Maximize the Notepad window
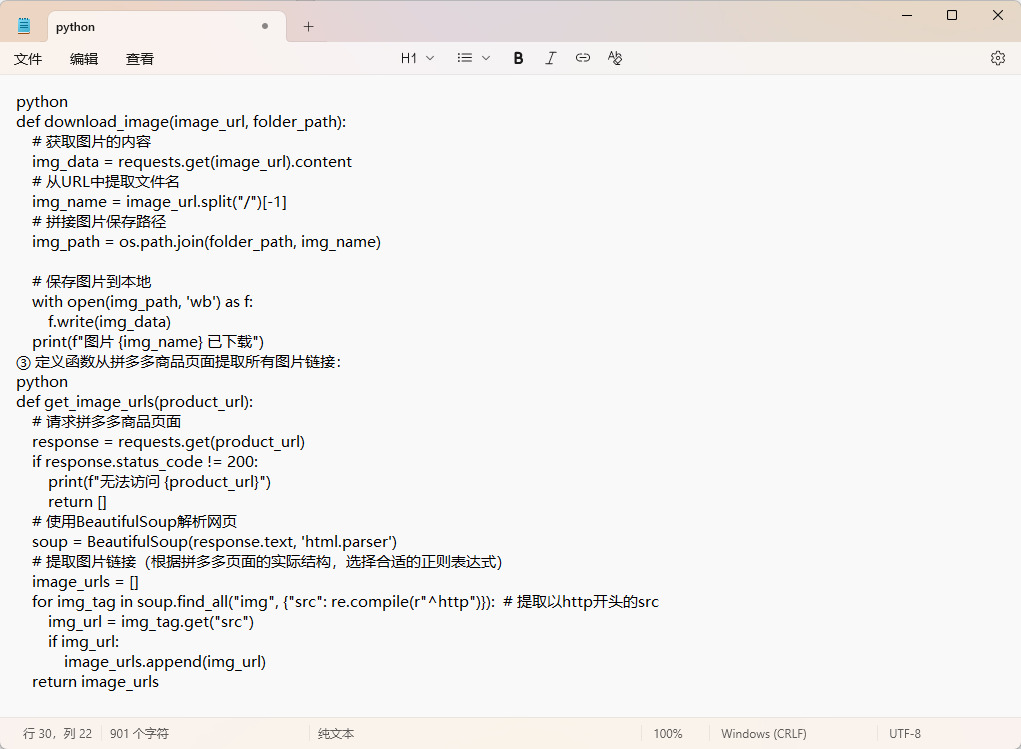The image size is (1021, 749). (952, 15)
